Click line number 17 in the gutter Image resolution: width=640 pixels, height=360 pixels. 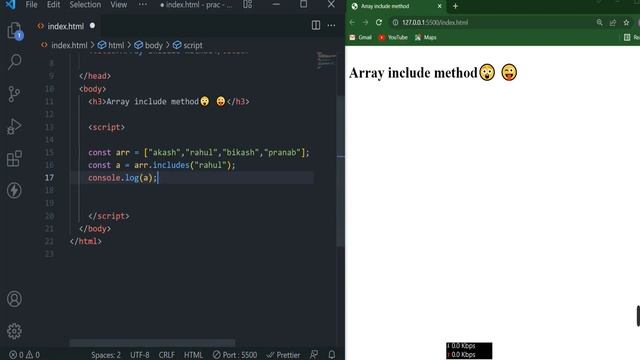point(49,178)
